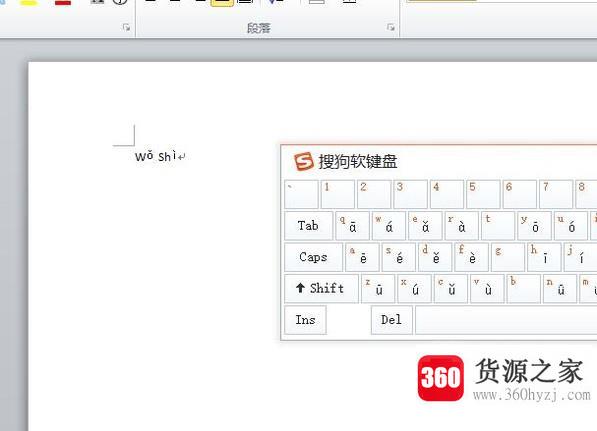Click the 5 key on the soft keyboard
This screenshot has width=597, height=431.
pos(484,194)
